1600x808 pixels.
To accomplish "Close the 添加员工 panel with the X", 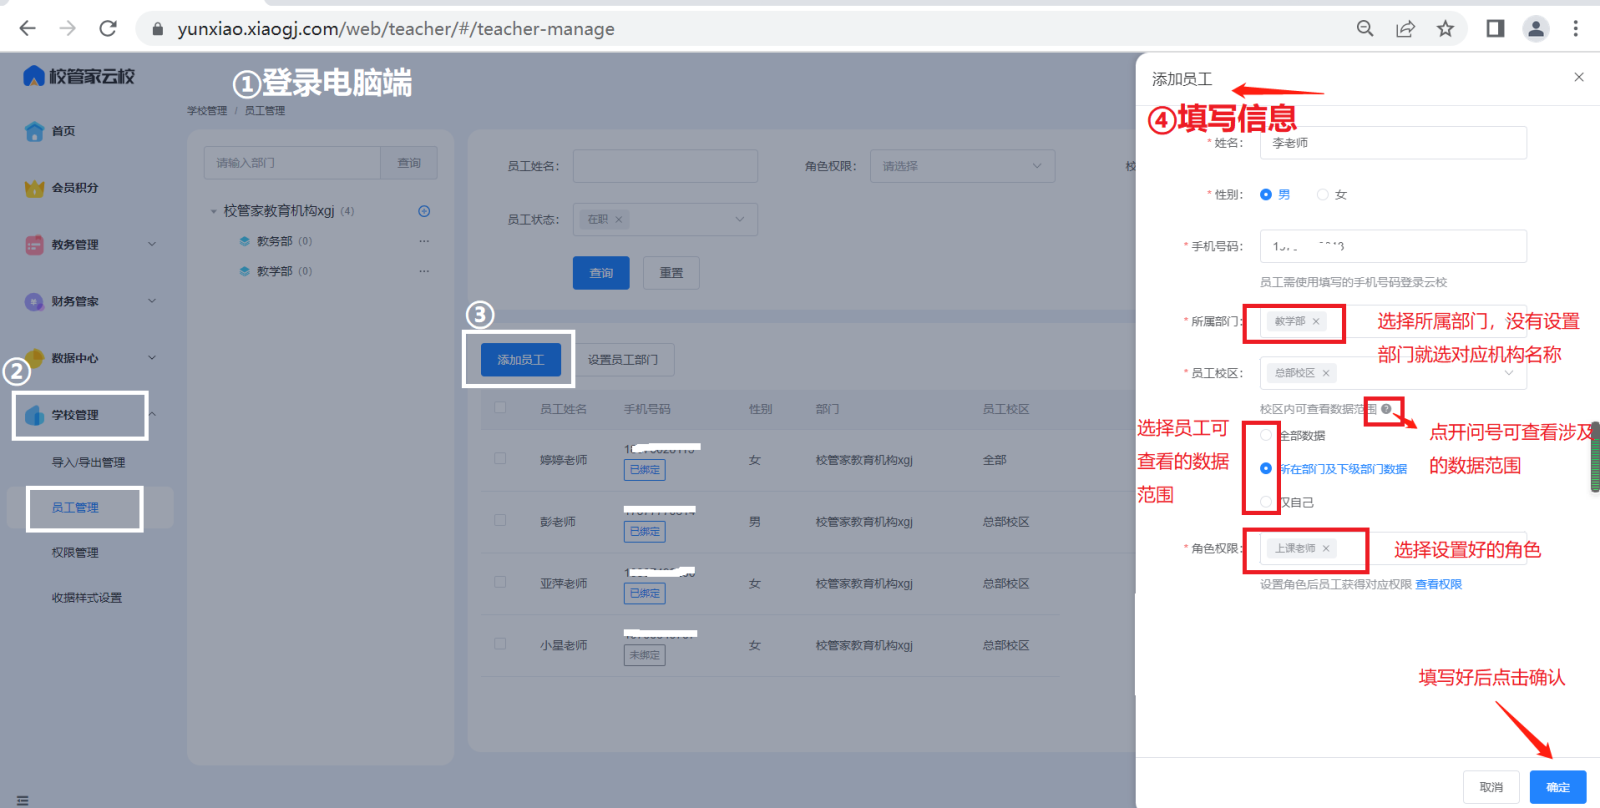I will pyautogui.click(x=1579, y=77).
